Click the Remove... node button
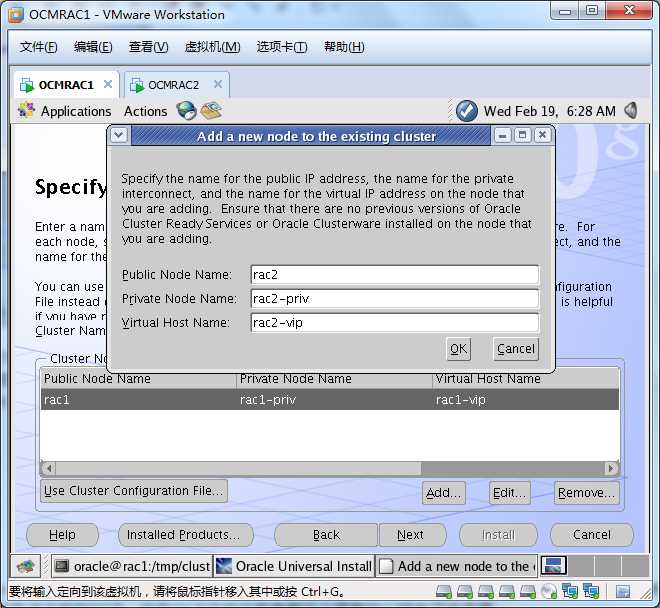 click(x=586, y=493)
